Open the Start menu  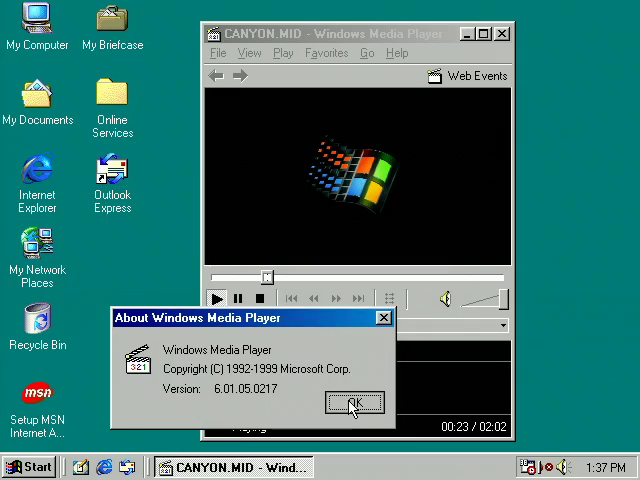point(29,467)
